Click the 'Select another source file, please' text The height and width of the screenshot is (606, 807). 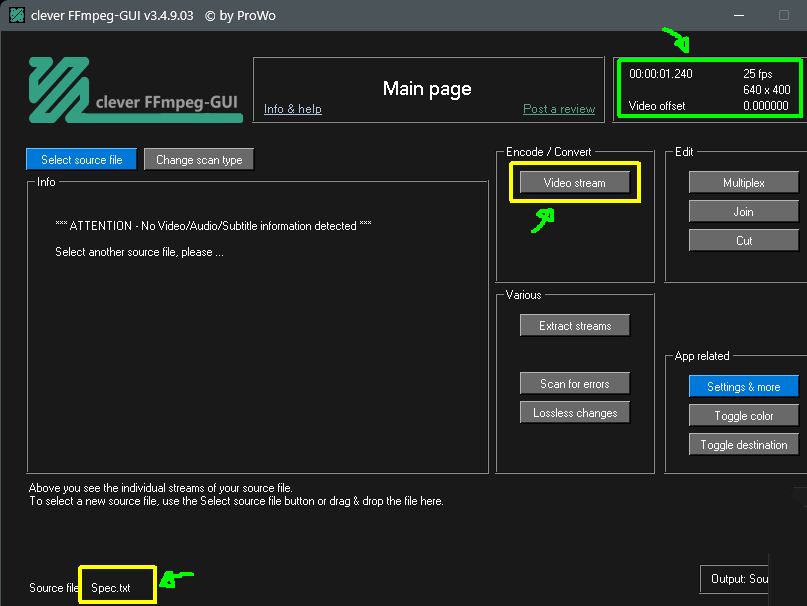pos(139,252)
